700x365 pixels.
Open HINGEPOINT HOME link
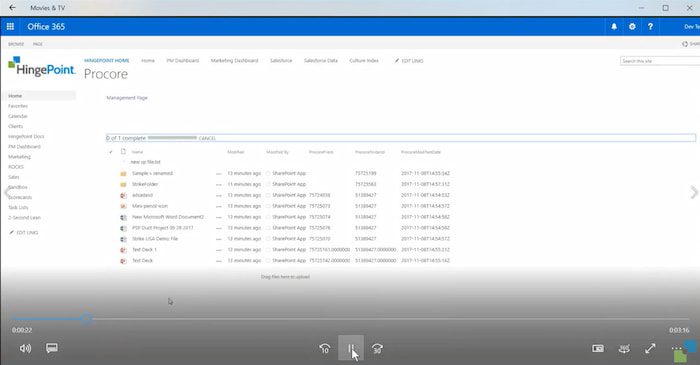point(107,60)
